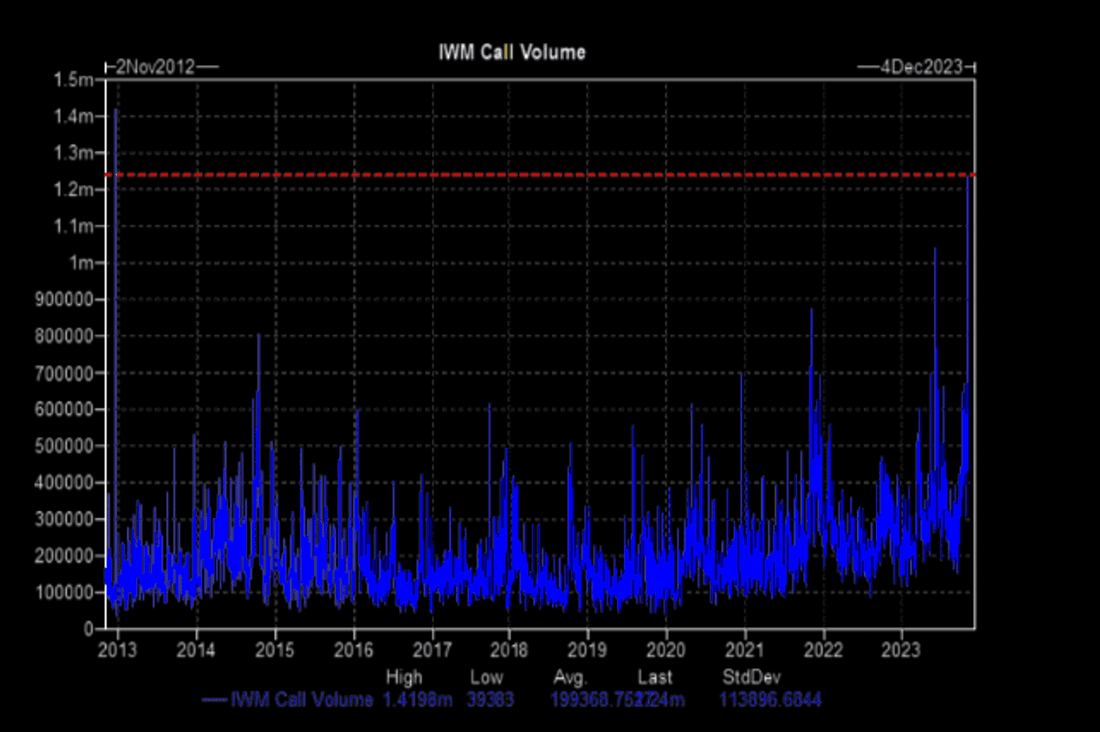This screenshot has height=732, width=1100.
Task: Click the 1.5m y-axis label
Action: pyautogui.click(x=73, y=79)
